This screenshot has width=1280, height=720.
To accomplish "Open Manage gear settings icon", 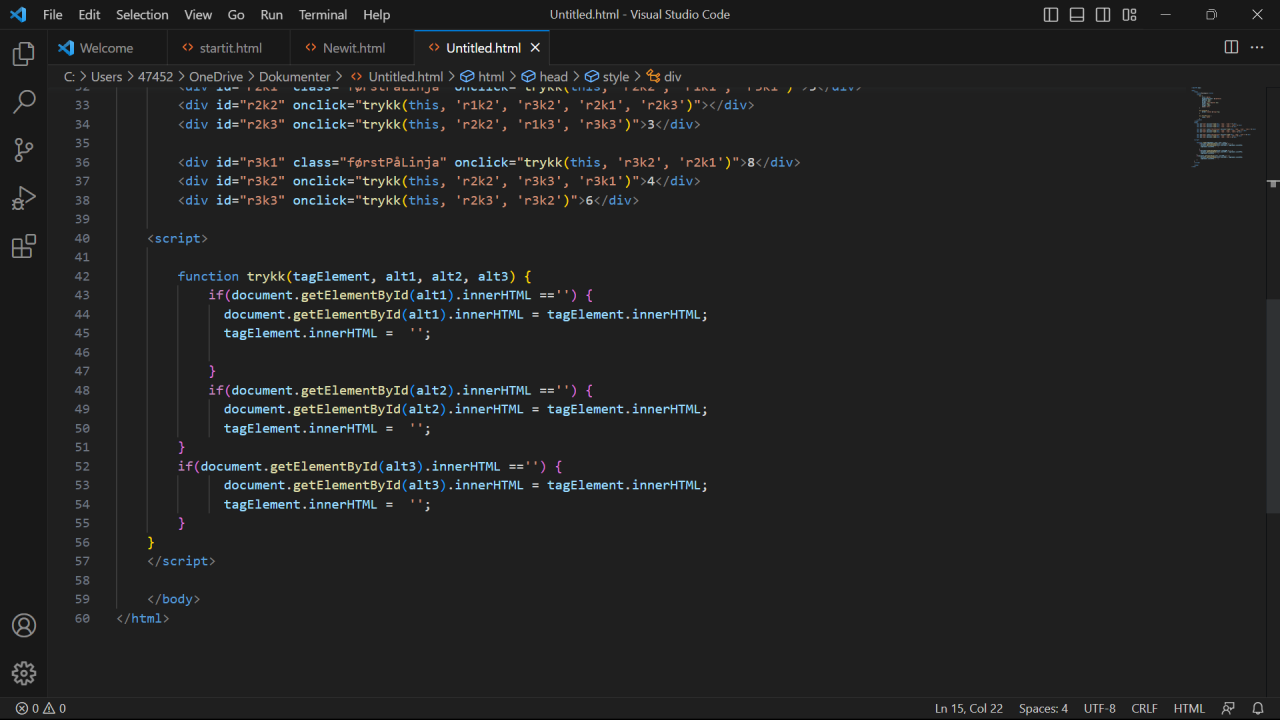I will 24,673.
